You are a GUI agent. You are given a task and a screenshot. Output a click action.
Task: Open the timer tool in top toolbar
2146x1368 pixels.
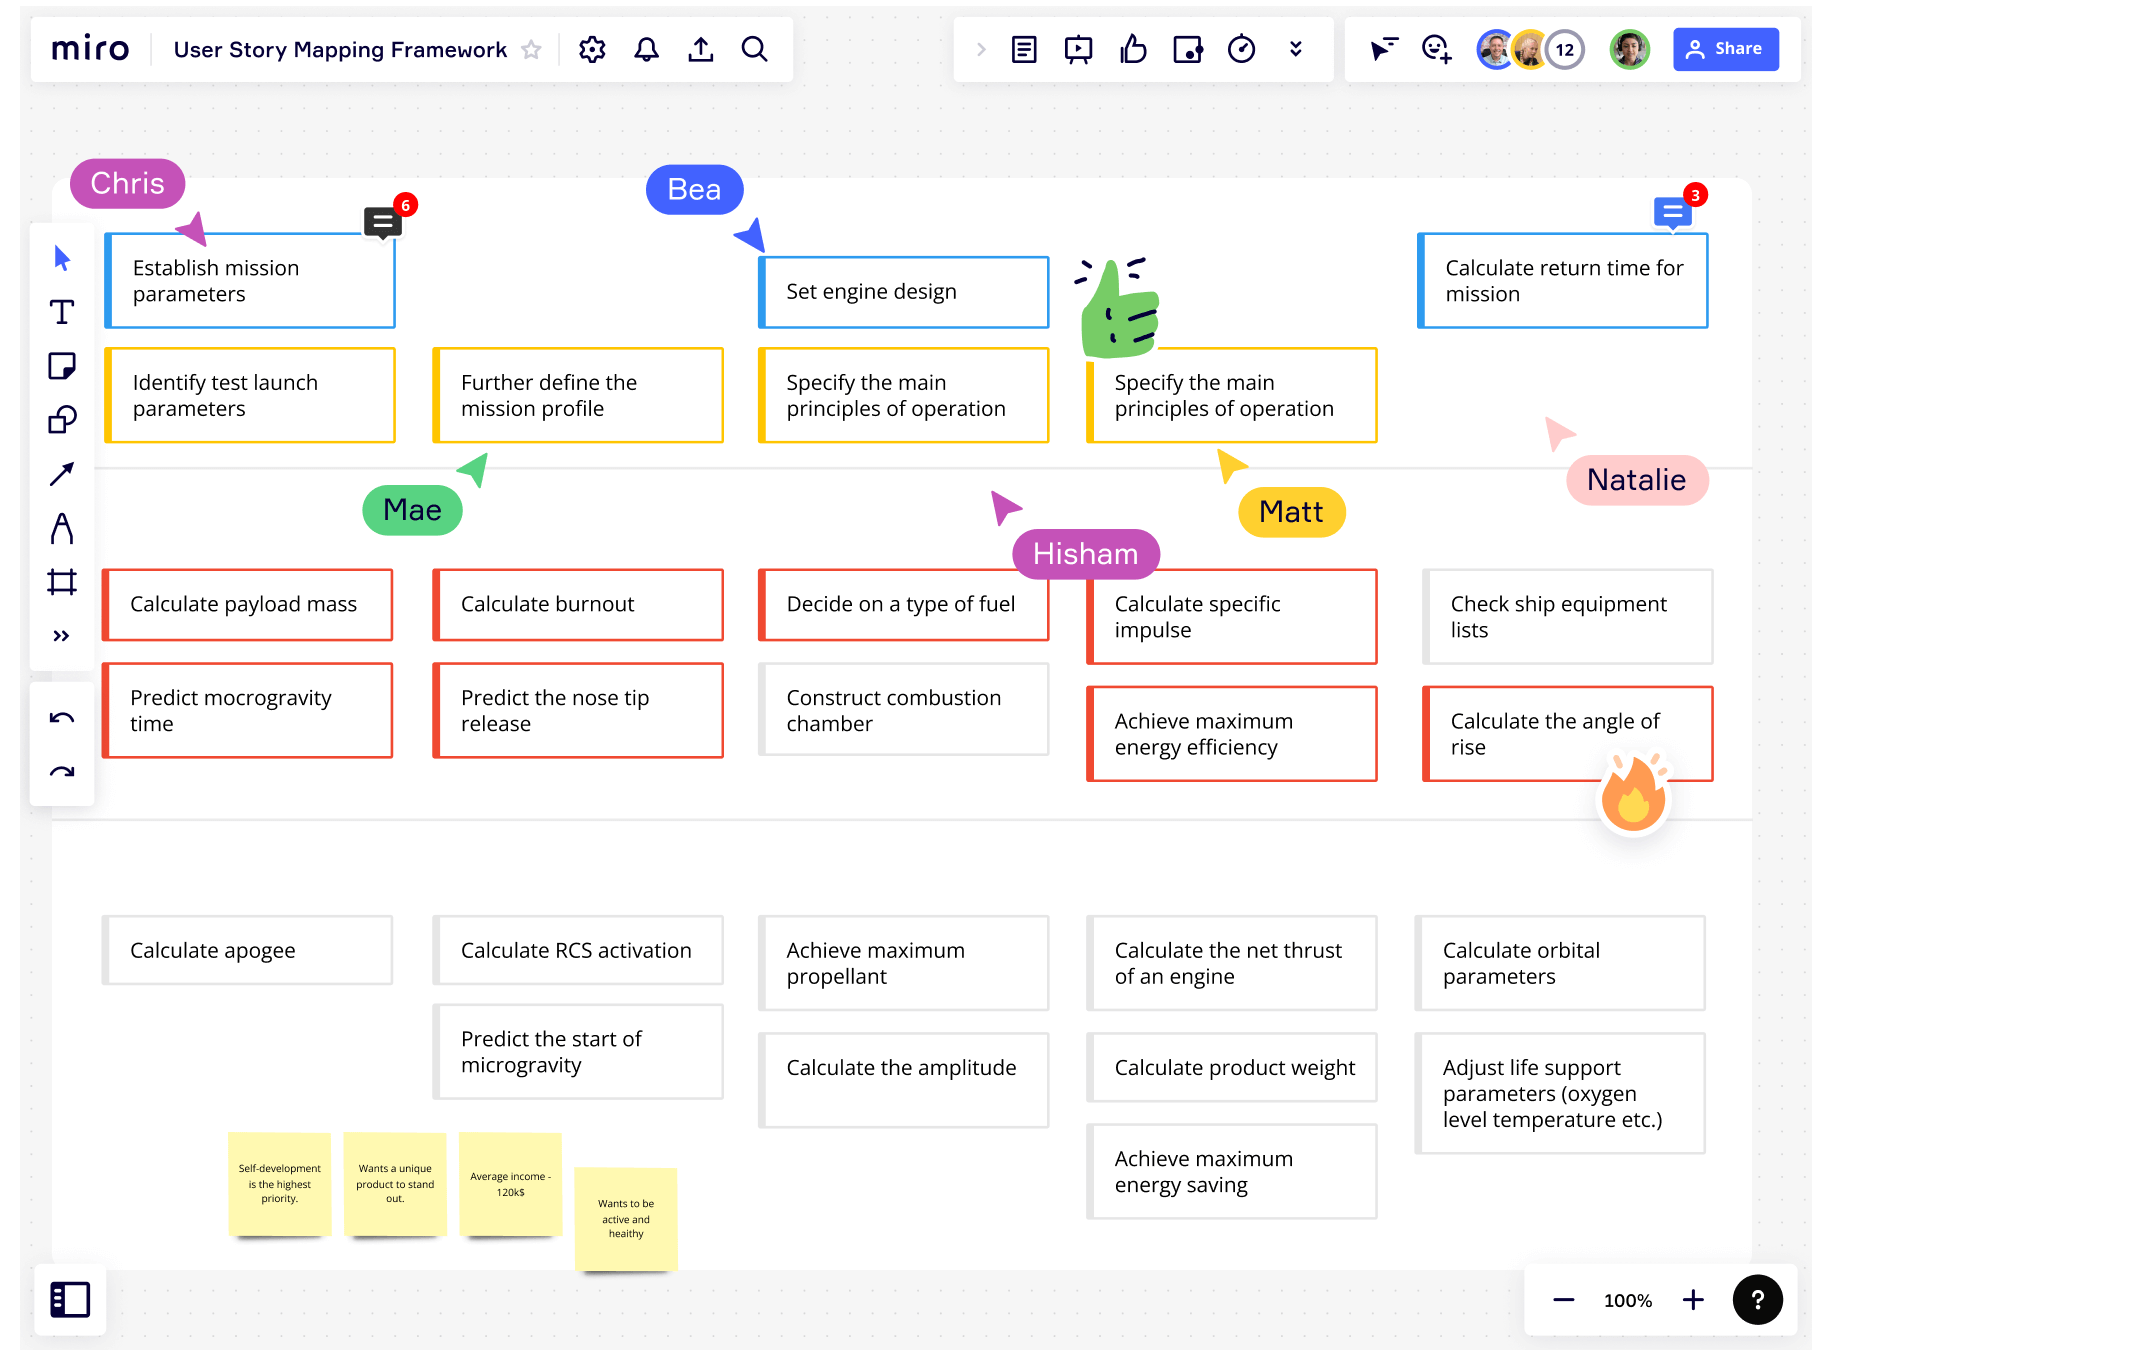pos(1241,49)
